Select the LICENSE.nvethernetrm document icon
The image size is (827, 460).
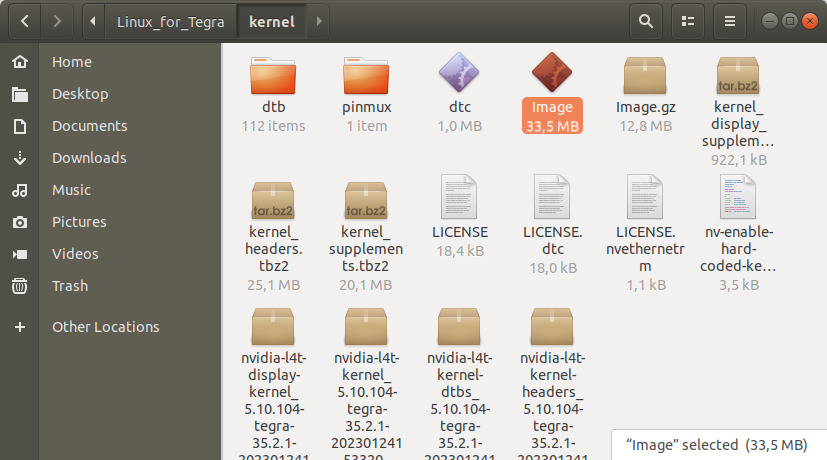[645, 197]
